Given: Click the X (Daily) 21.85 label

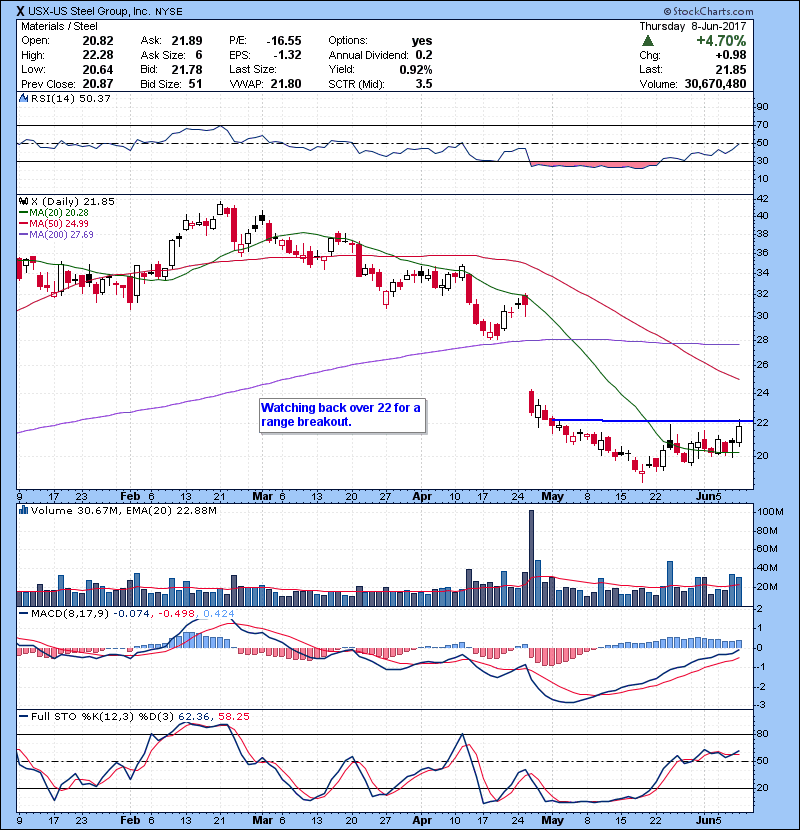Looking at the screenshot, I should click(73, 201).
